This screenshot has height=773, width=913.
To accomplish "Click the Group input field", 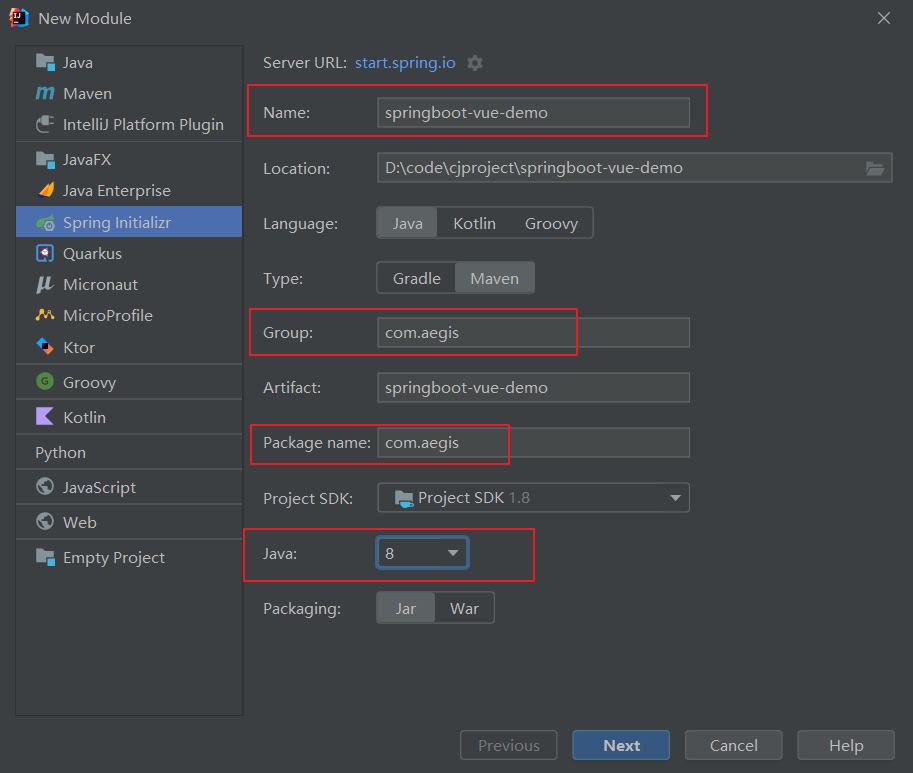I will pyautogui.click(x=533, y=332).
